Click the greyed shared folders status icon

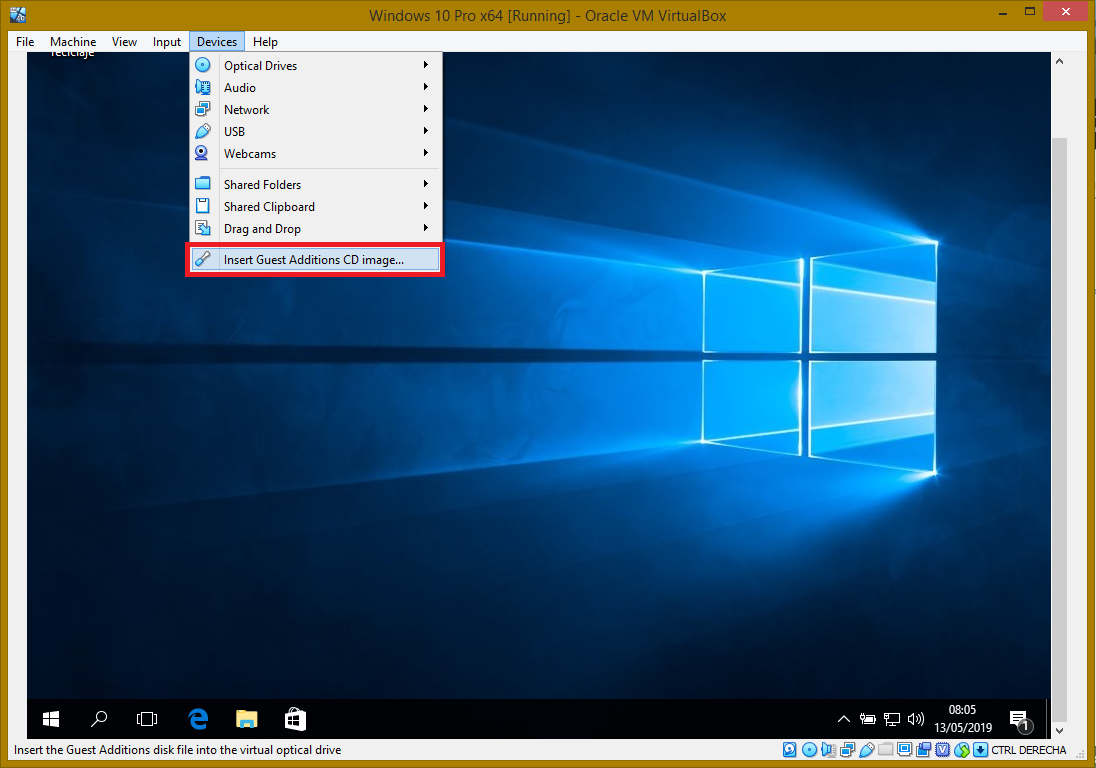[886, 750]
